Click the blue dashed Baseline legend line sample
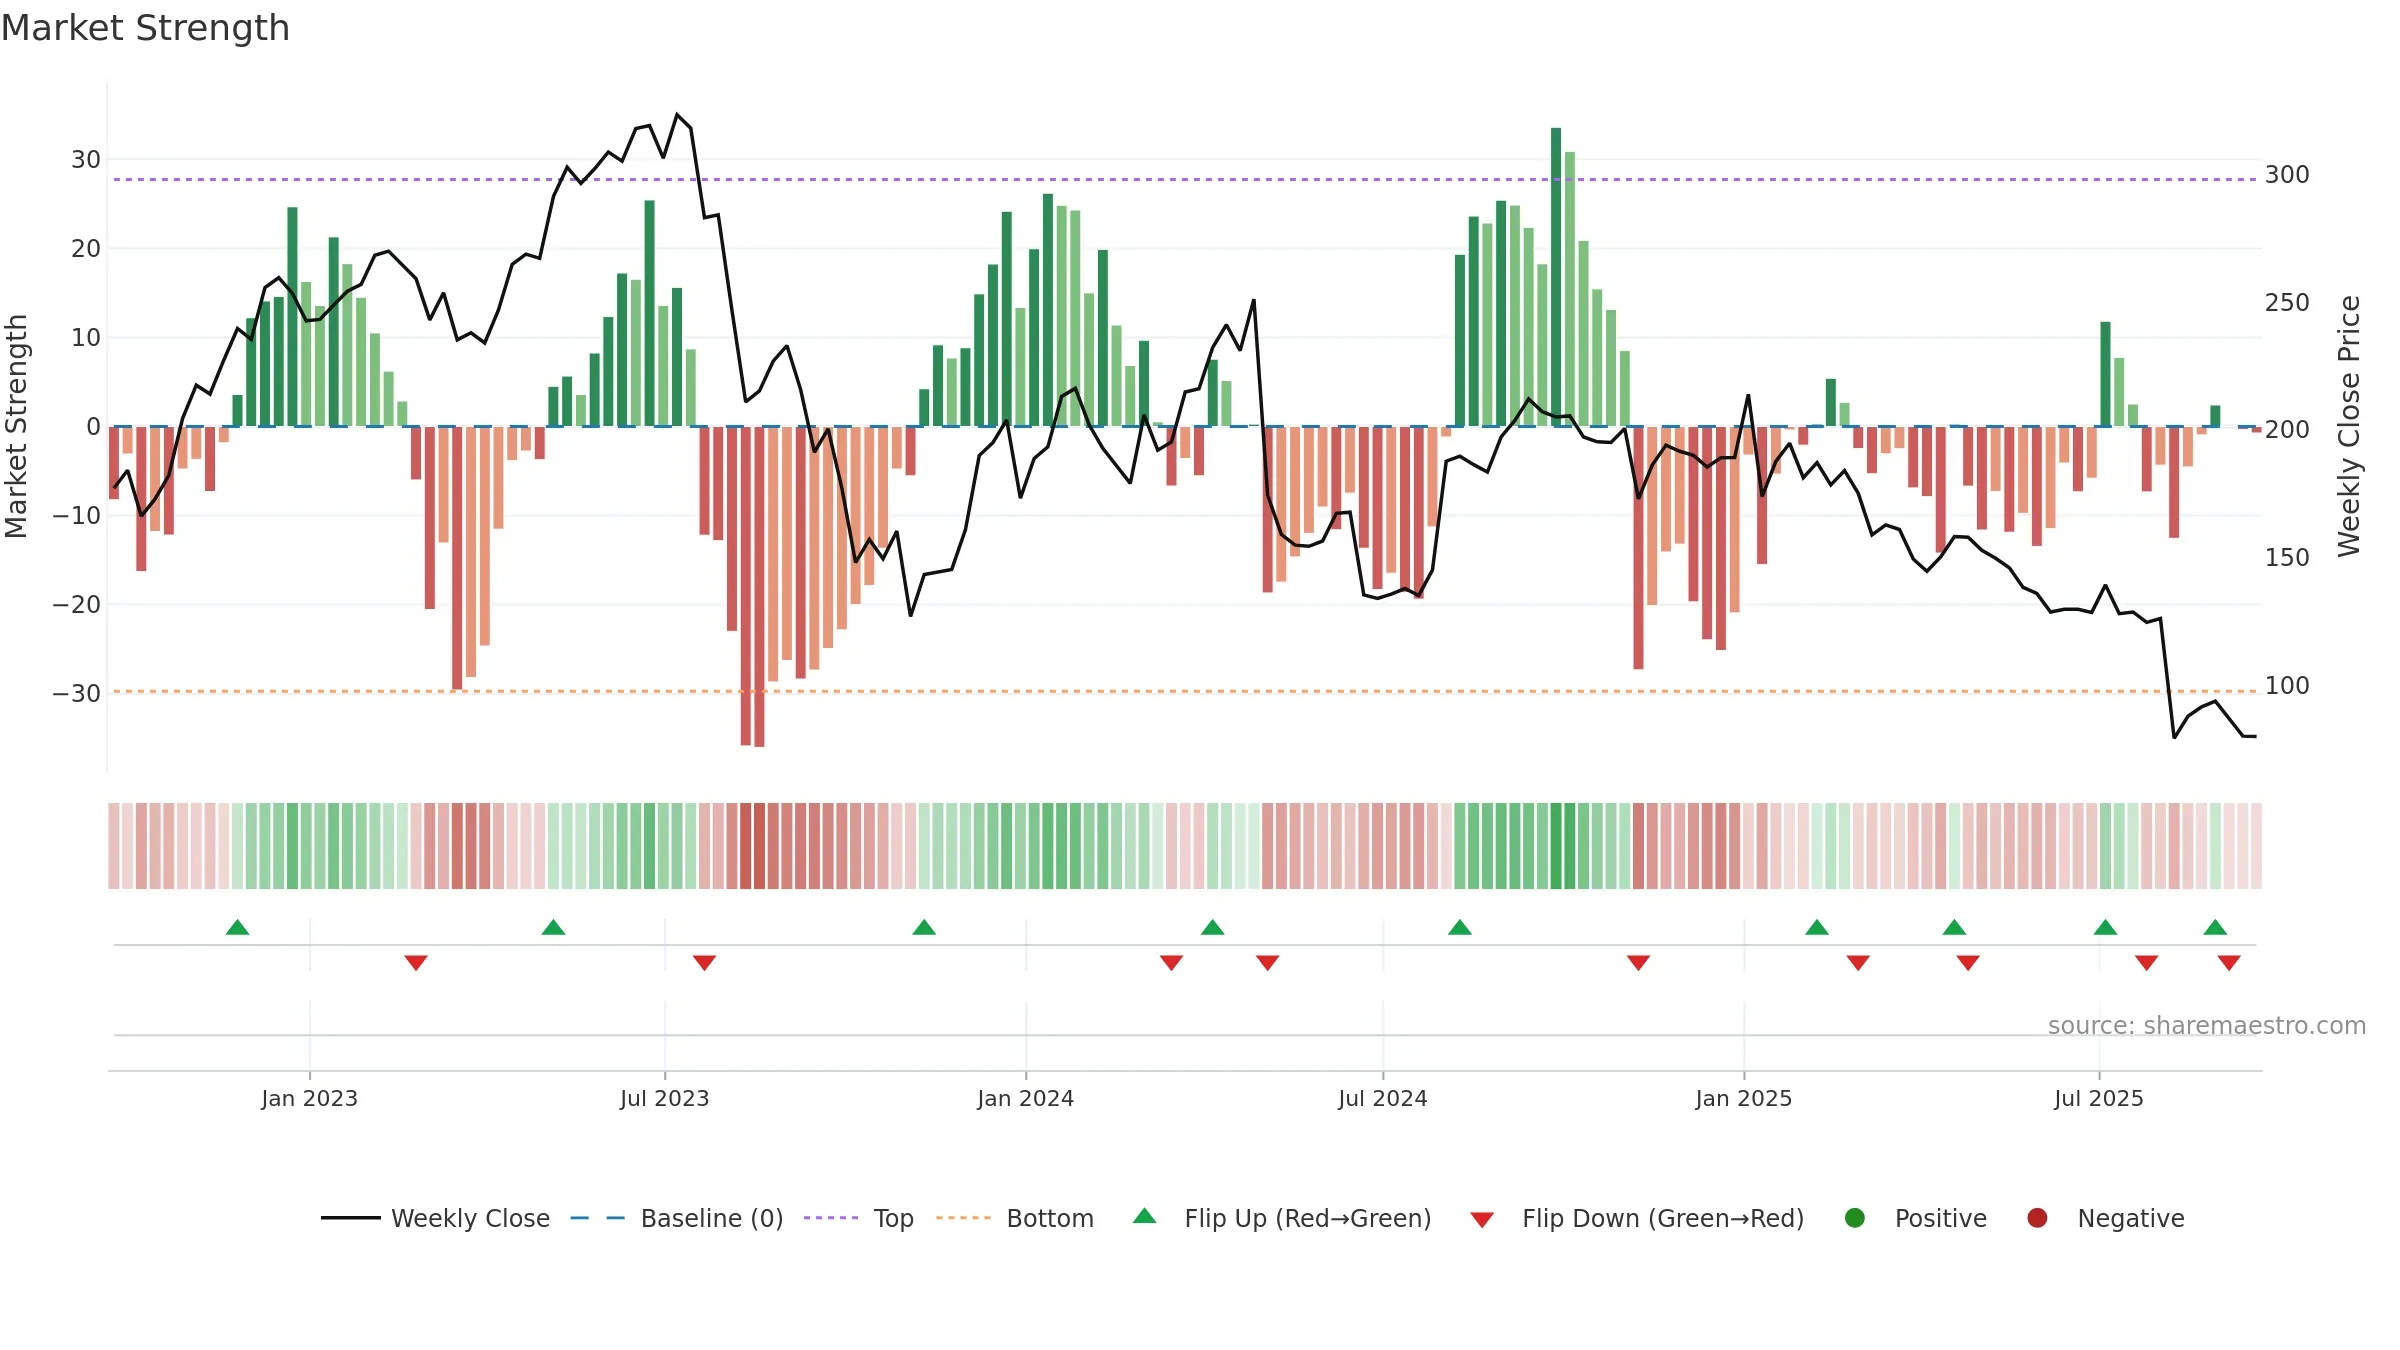The width and height of the screenshot is (2400, 1350). (x=597, y=1218)
